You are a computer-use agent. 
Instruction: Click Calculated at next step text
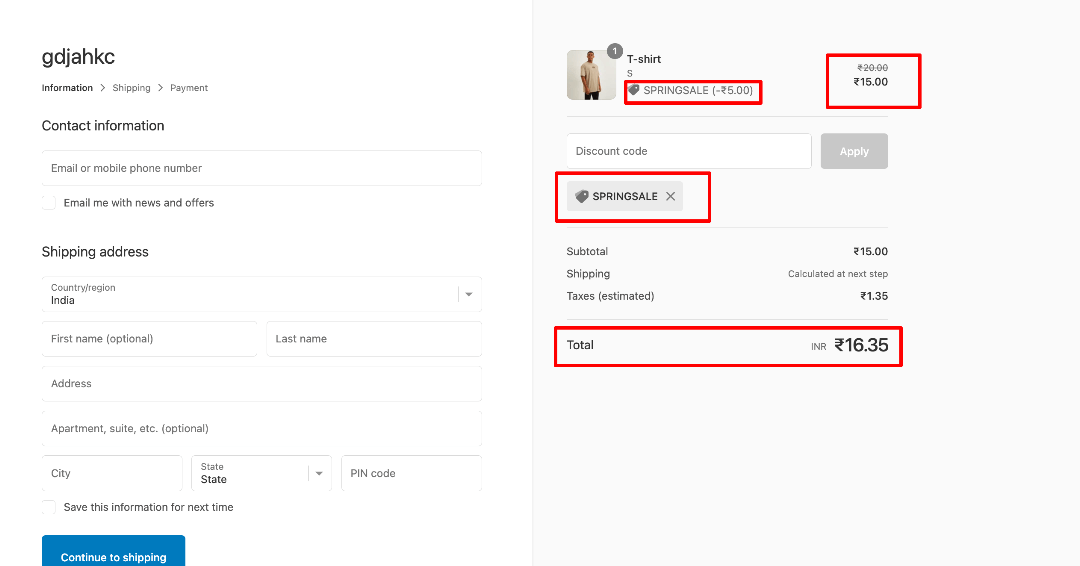click(x=838, y=273)
